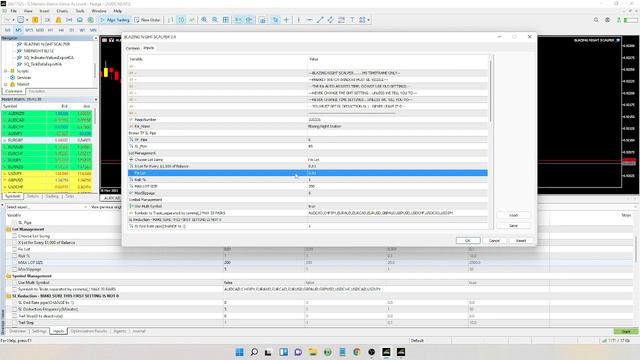This screenshot has height=360, width=640.
Task: Click the MAX LOT SIZE value in dialog
Action: (x=398, y=187)
